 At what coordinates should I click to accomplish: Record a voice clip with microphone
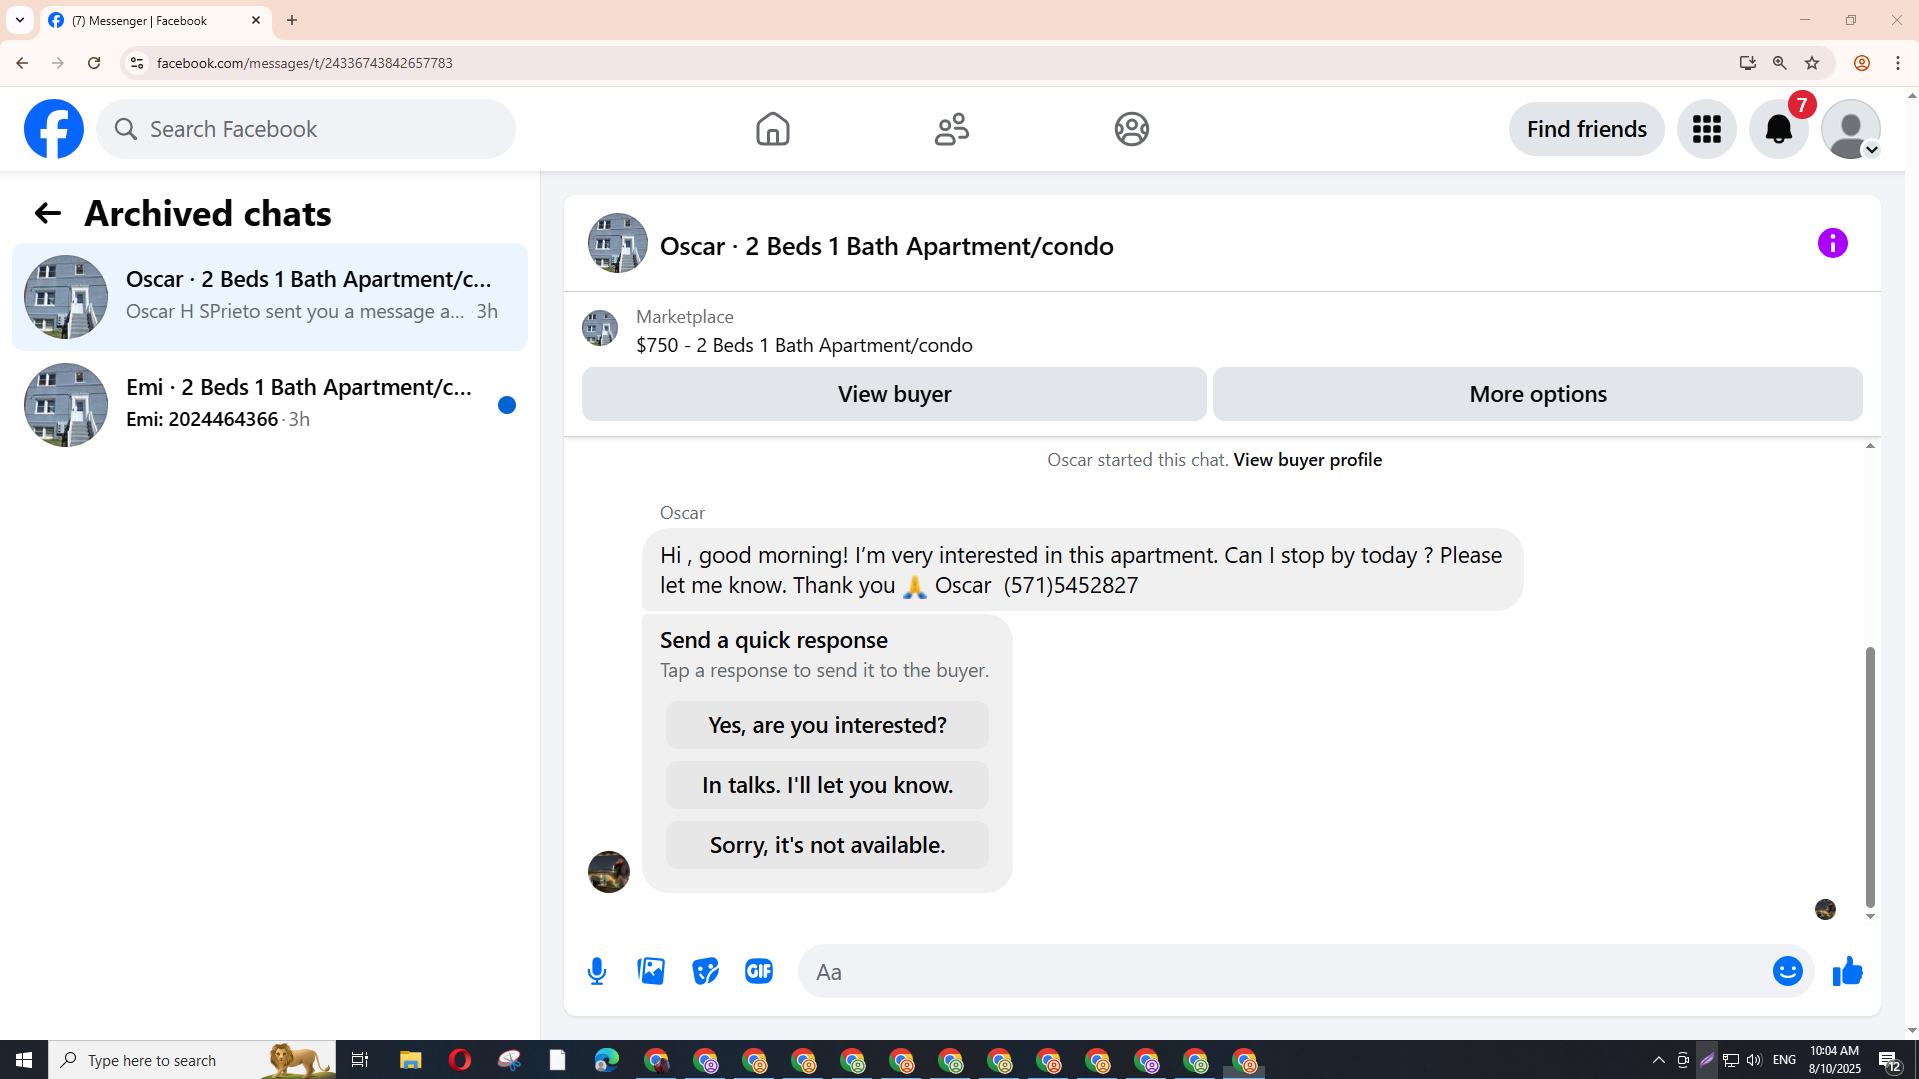[x=597, y=971]
